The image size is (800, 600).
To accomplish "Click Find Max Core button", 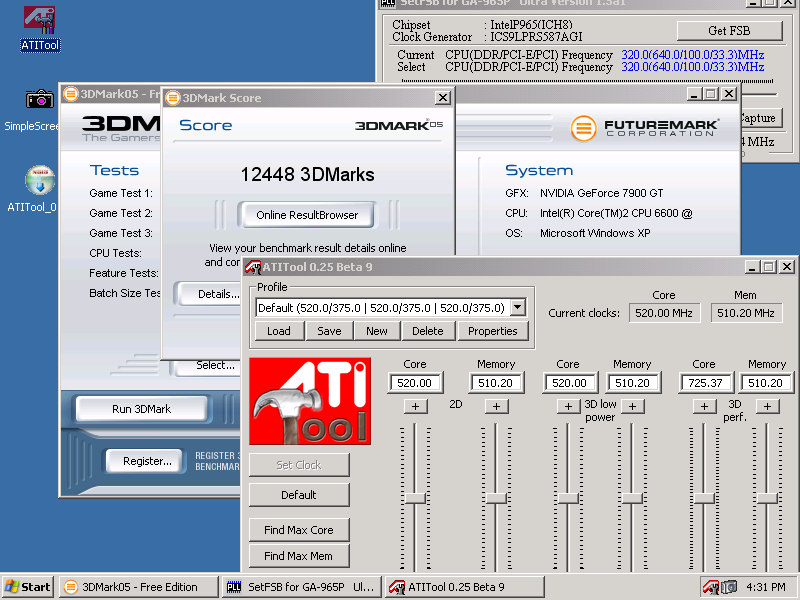I will click(x=299, y=530).
